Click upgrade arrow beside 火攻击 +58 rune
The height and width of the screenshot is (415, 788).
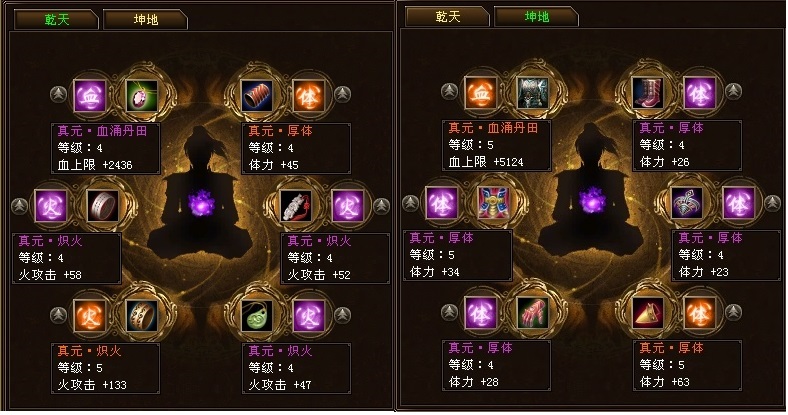(20, 205)
